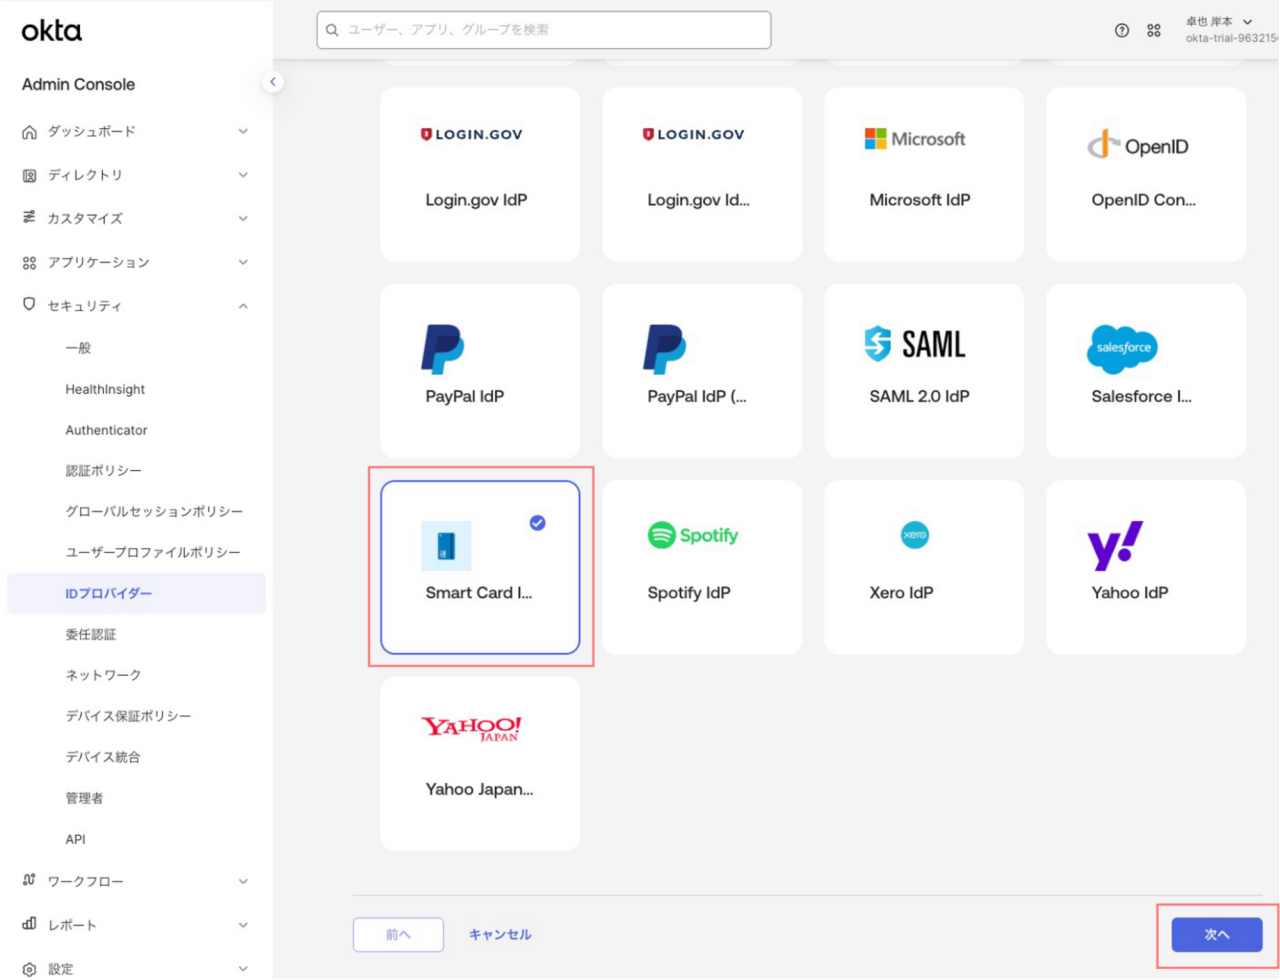Deselect the Smart Card IdP checkmark
This screenshot has height=980, width=1280.
click(x=537, y=522)
